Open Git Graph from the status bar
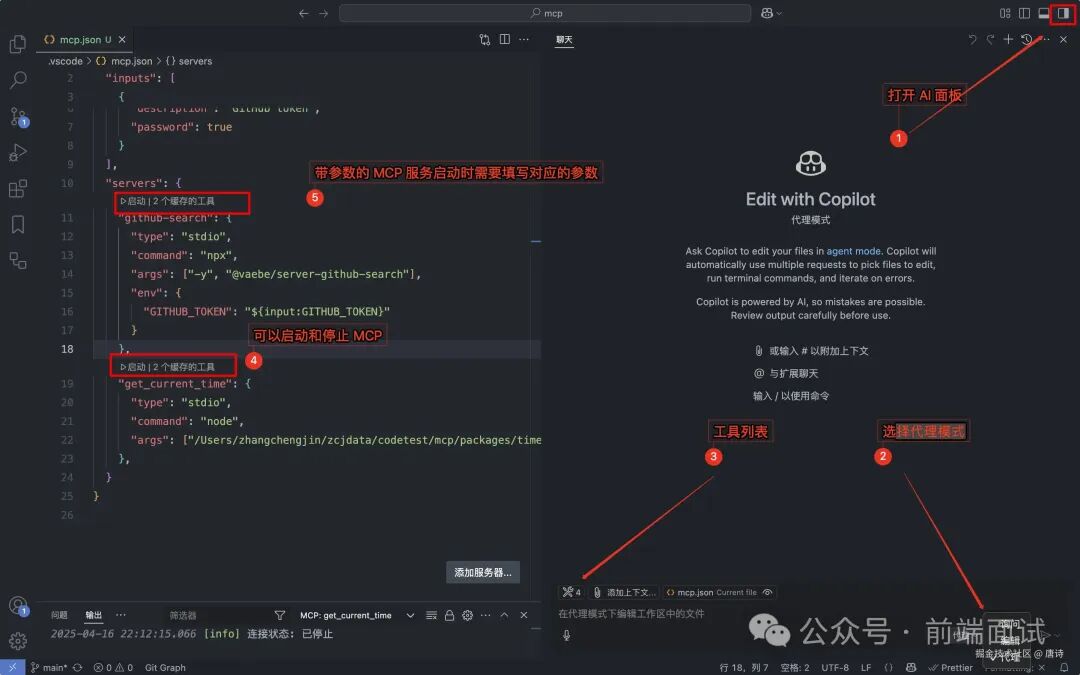 (165, 667)
